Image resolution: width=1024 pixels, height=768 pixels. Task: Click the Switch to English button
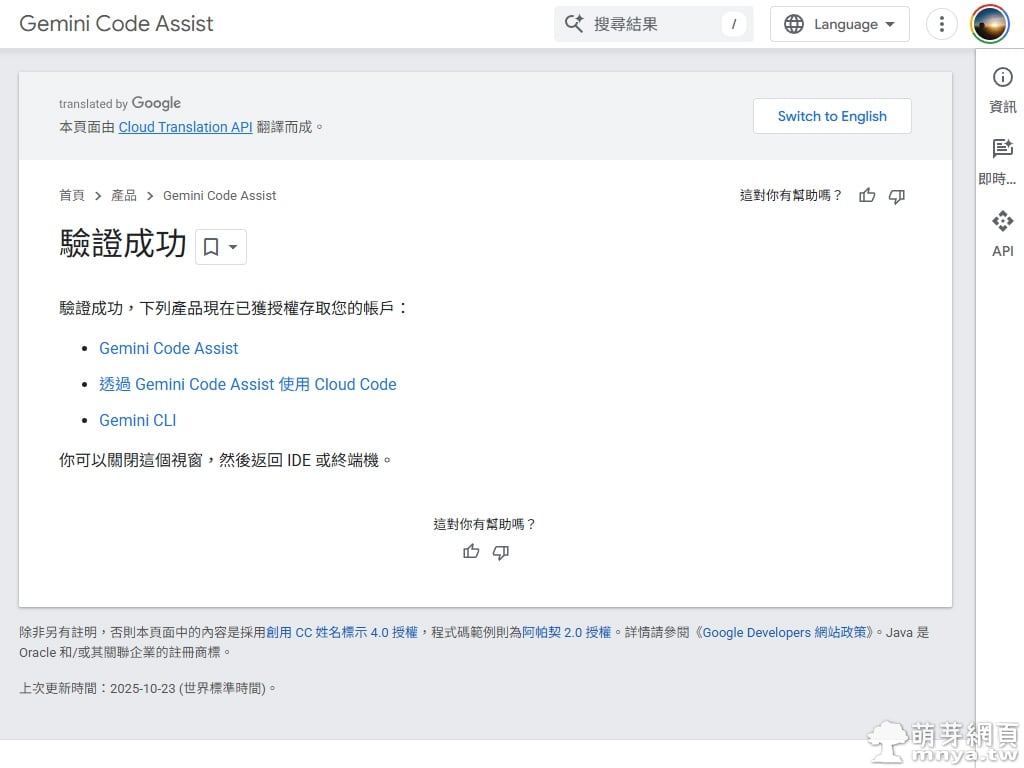click(832, 116)
